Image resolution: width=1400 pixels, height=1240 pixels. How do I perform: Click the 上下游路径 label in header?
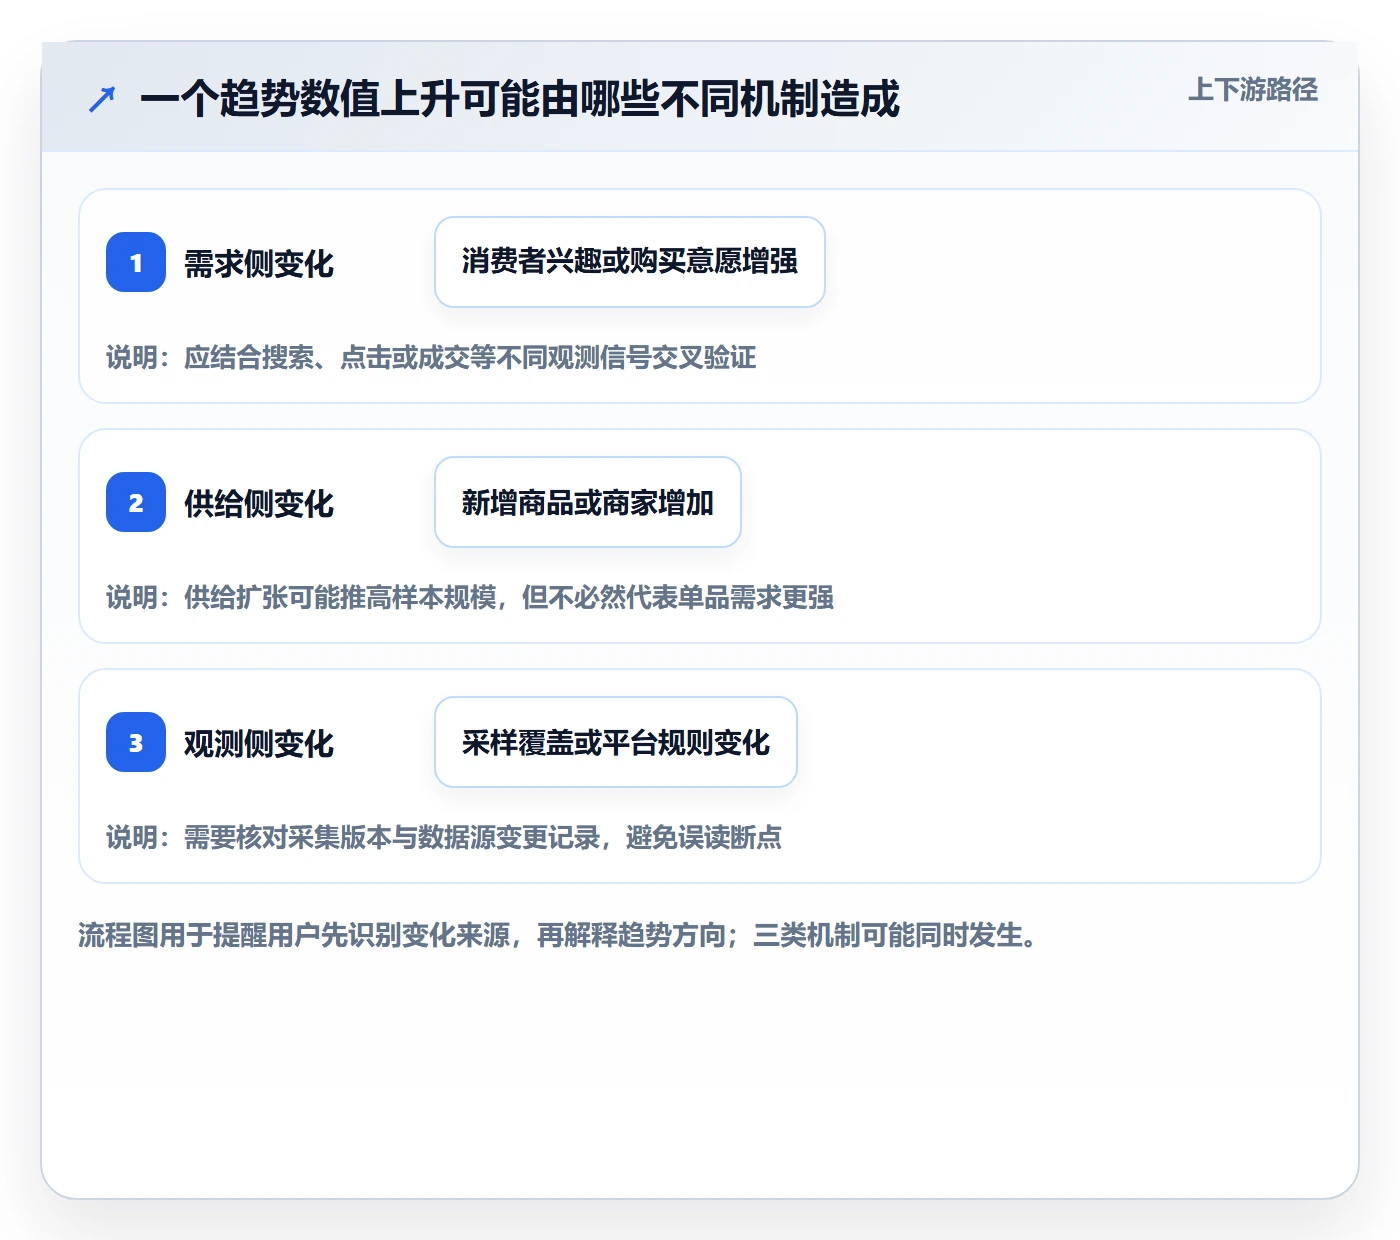click(x=1253, y=90)
